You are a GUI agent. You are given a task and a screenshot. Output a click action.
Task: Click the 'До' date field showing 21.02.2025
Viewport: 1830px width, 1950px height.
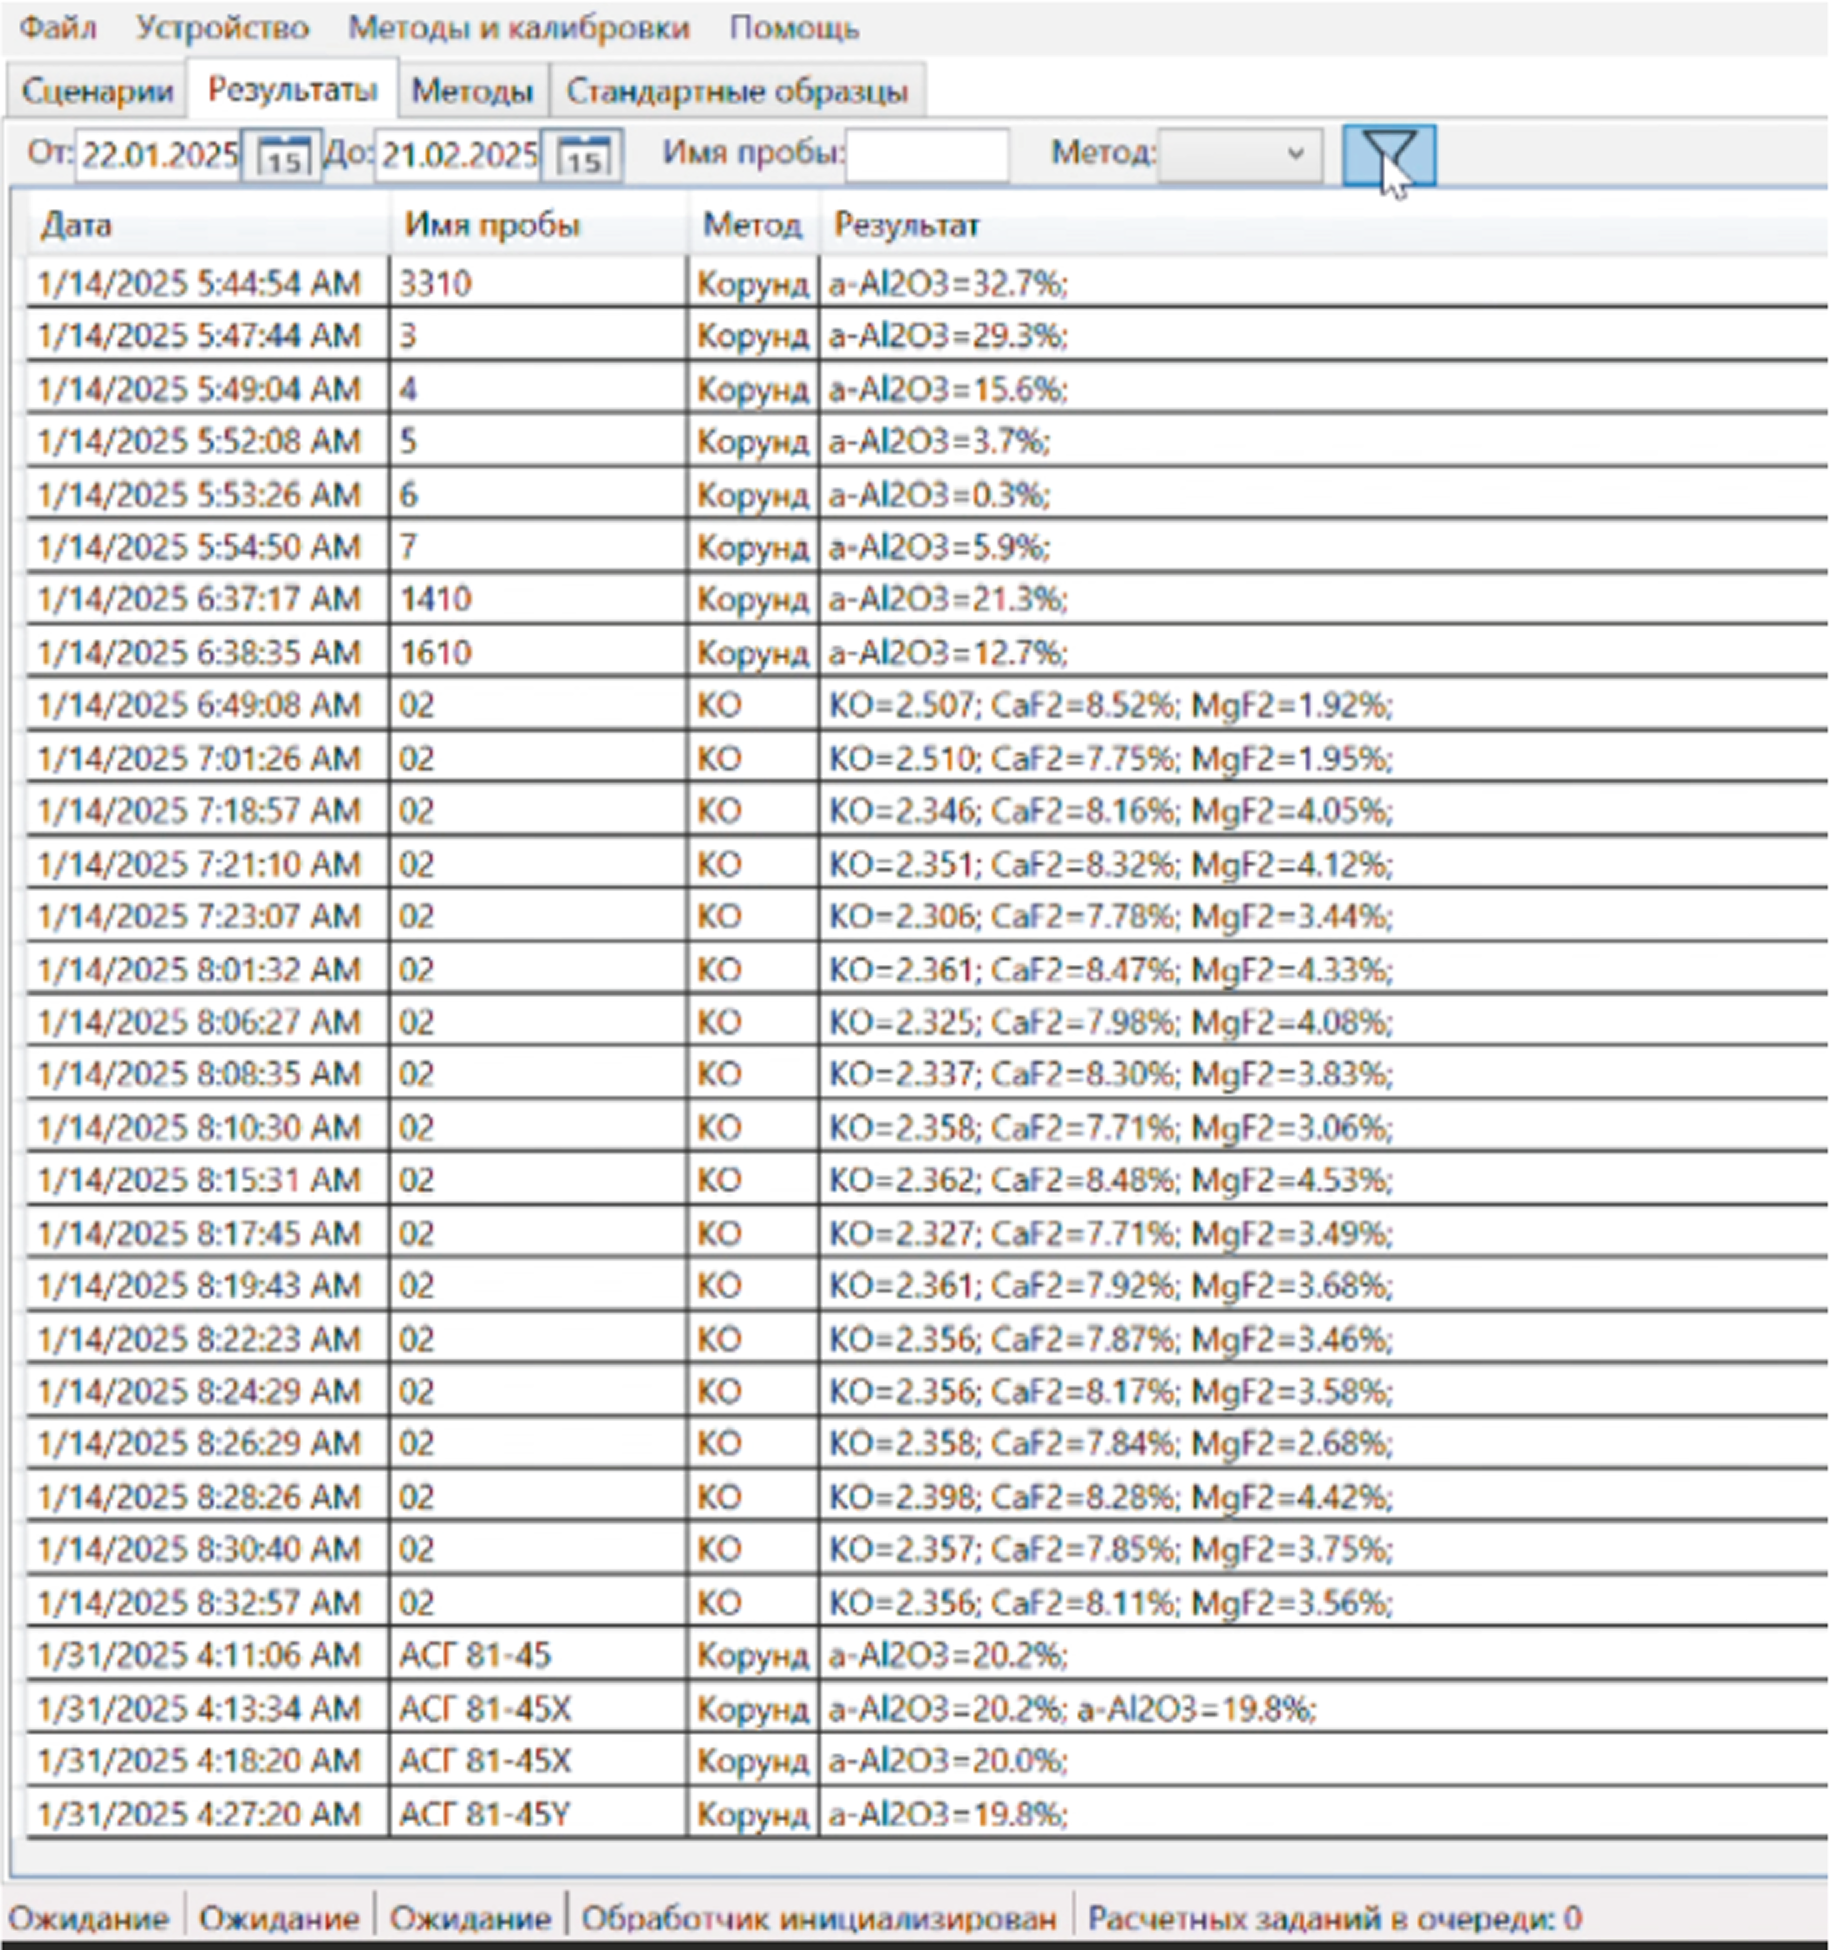[459, 156]
